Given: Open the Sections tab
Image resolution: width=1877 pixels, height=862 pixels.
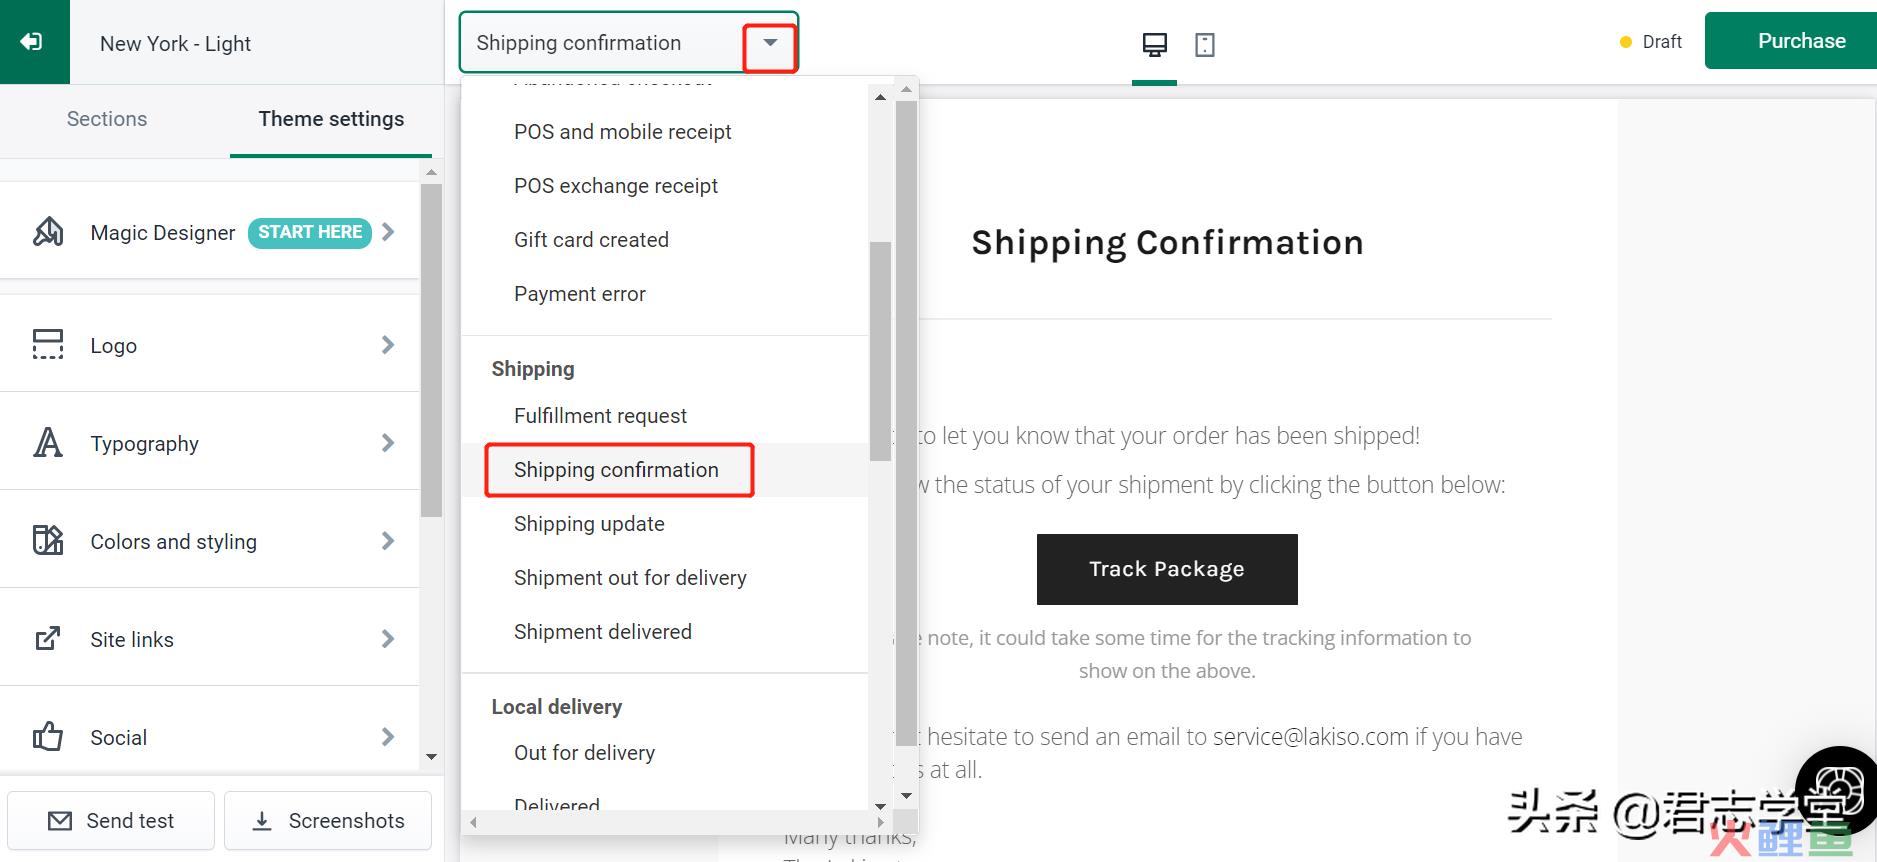Looking at the screenshot, I should coord(107,119).
